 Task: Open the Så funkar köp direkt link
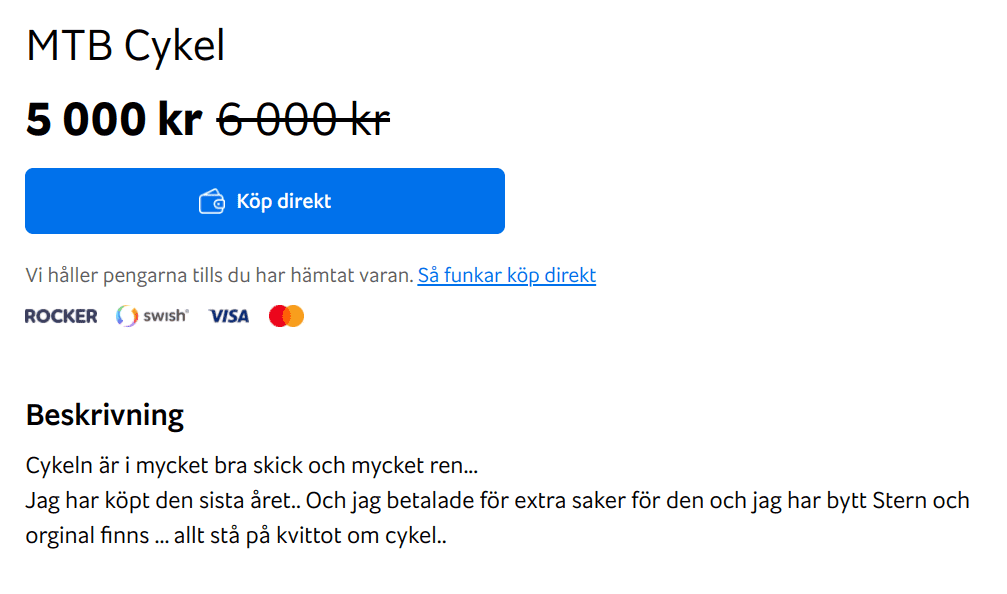pos(505,275)
